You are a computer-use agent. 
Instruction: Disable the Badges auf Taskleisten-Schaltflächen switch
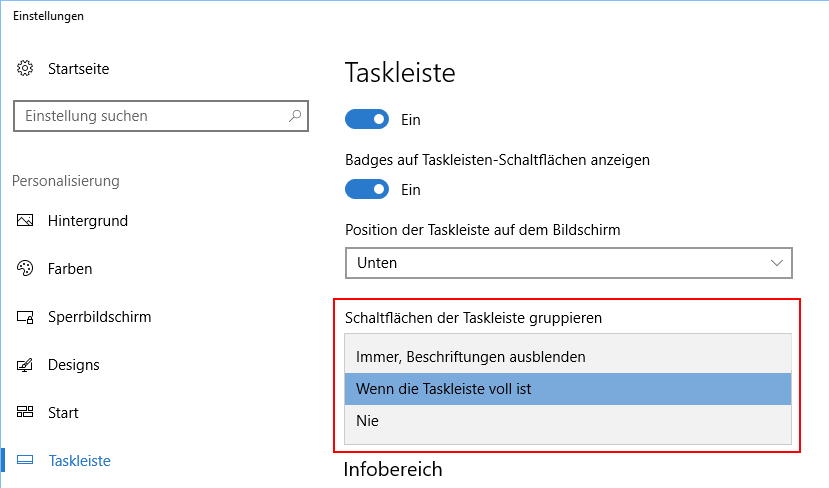click(367, 189)
